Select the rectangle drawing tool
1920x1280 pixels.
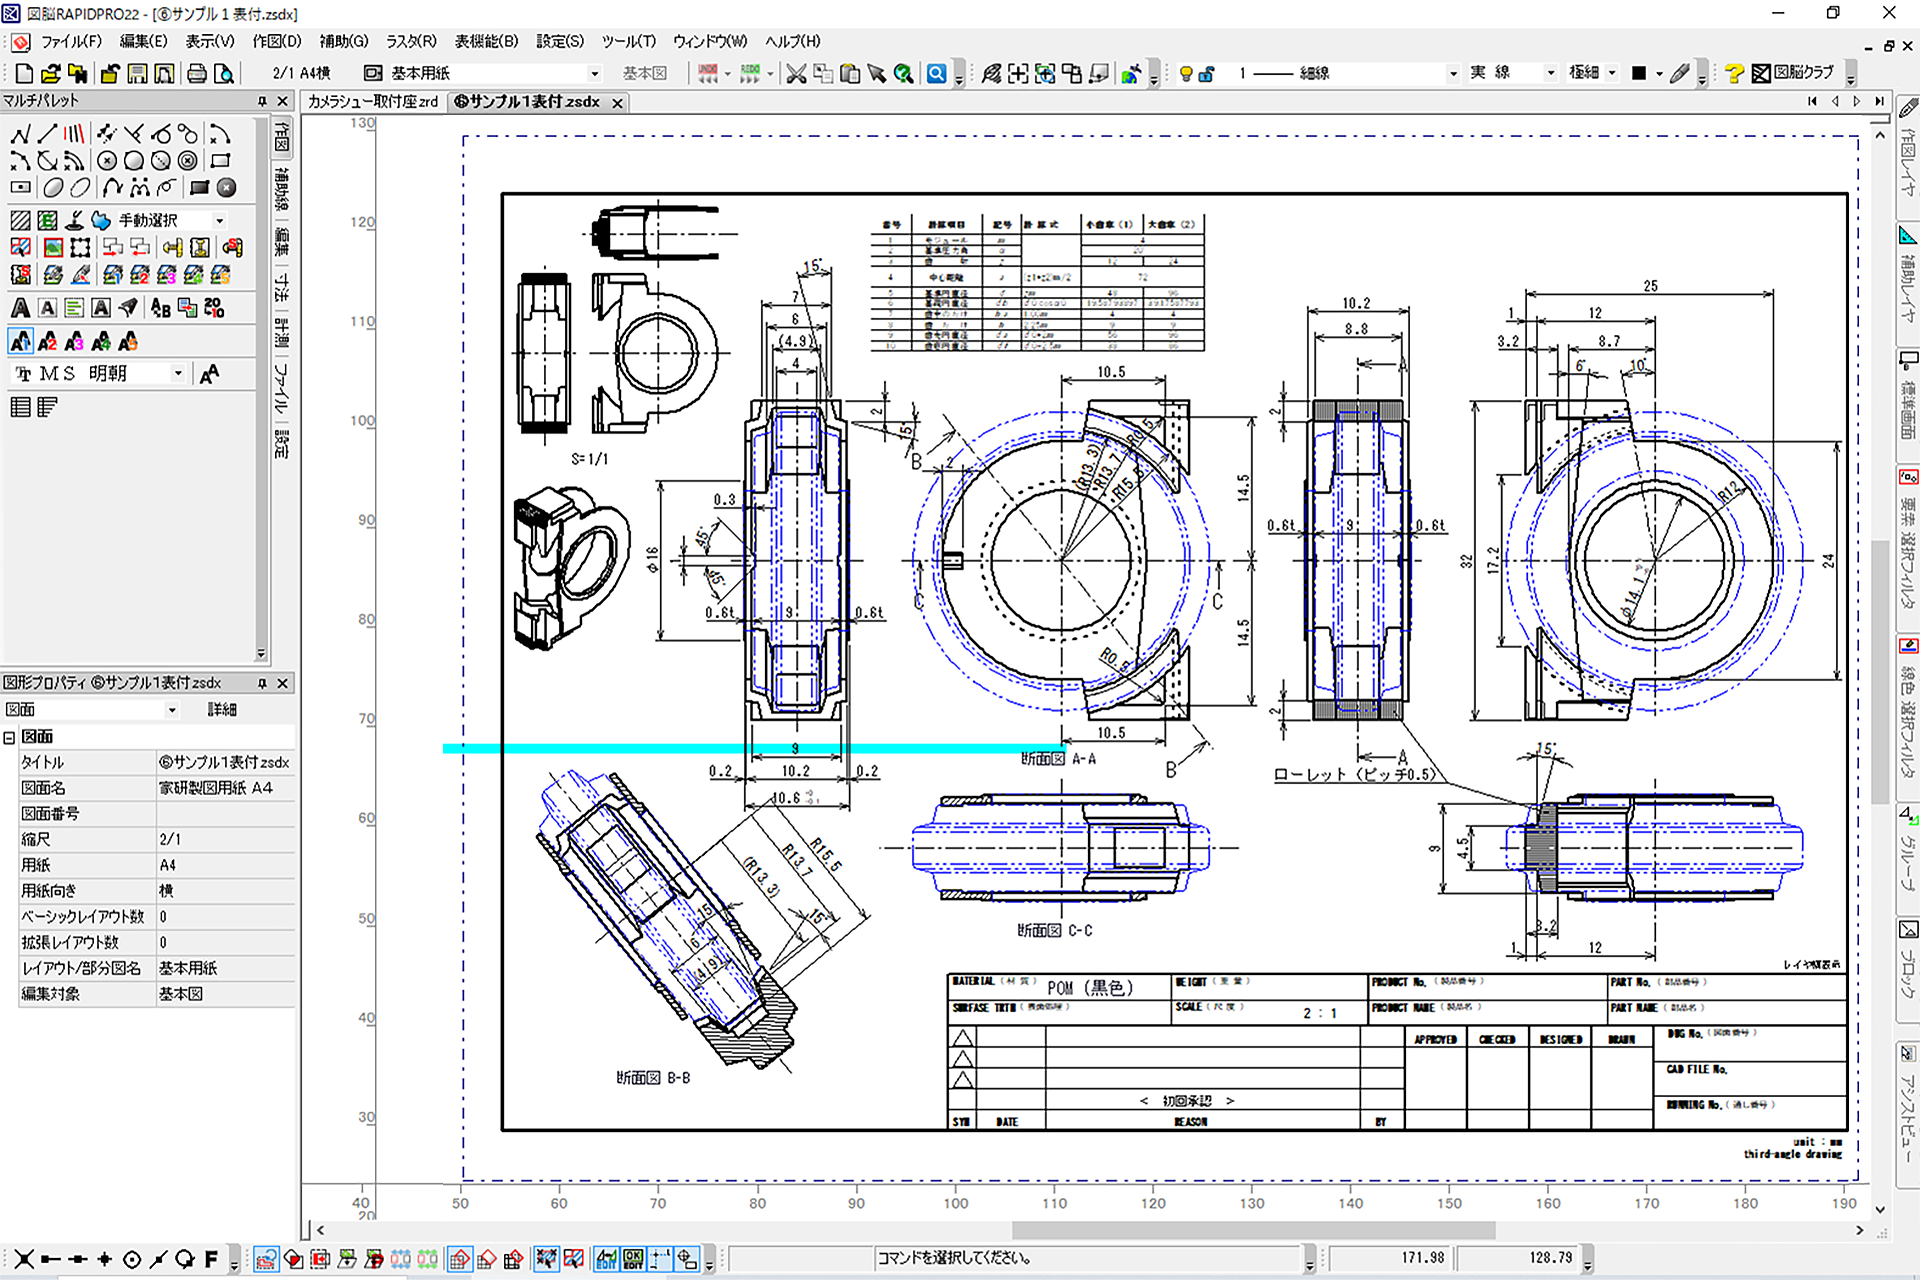[220, 160]
